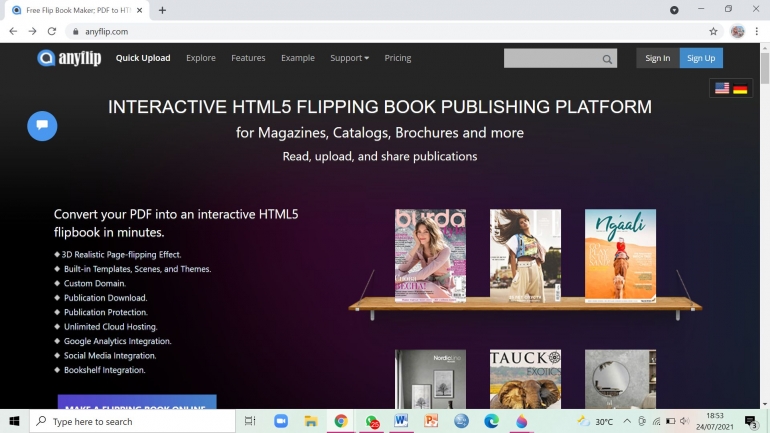Click the volume speaker tray icon
The height and width of the screenshot is (433, 770).
[x=685, y=421]
